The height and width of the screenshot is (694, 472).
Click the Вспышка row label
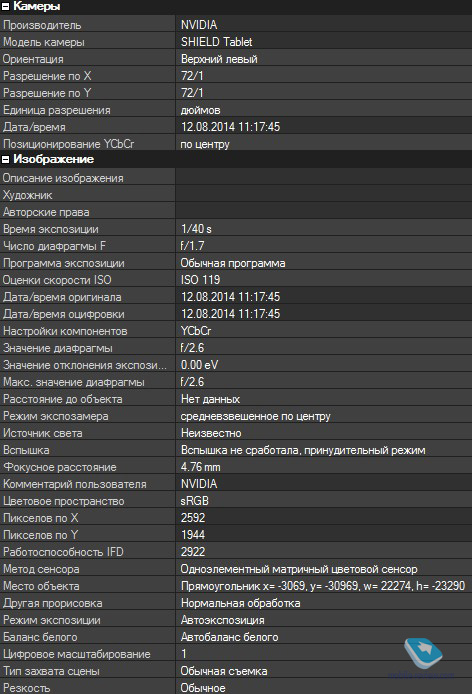[x=26, y=450]
